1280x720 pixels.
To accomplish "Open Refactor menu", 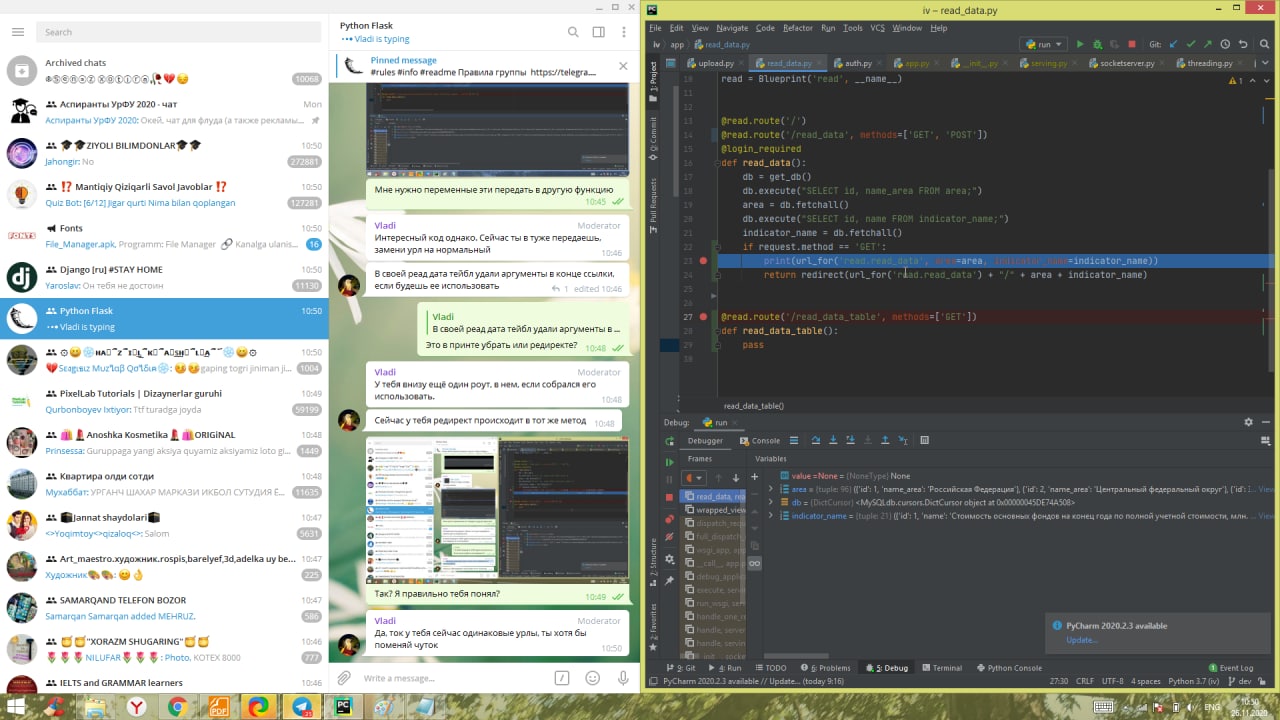I will pyautogui.click(x=797, y=28).
